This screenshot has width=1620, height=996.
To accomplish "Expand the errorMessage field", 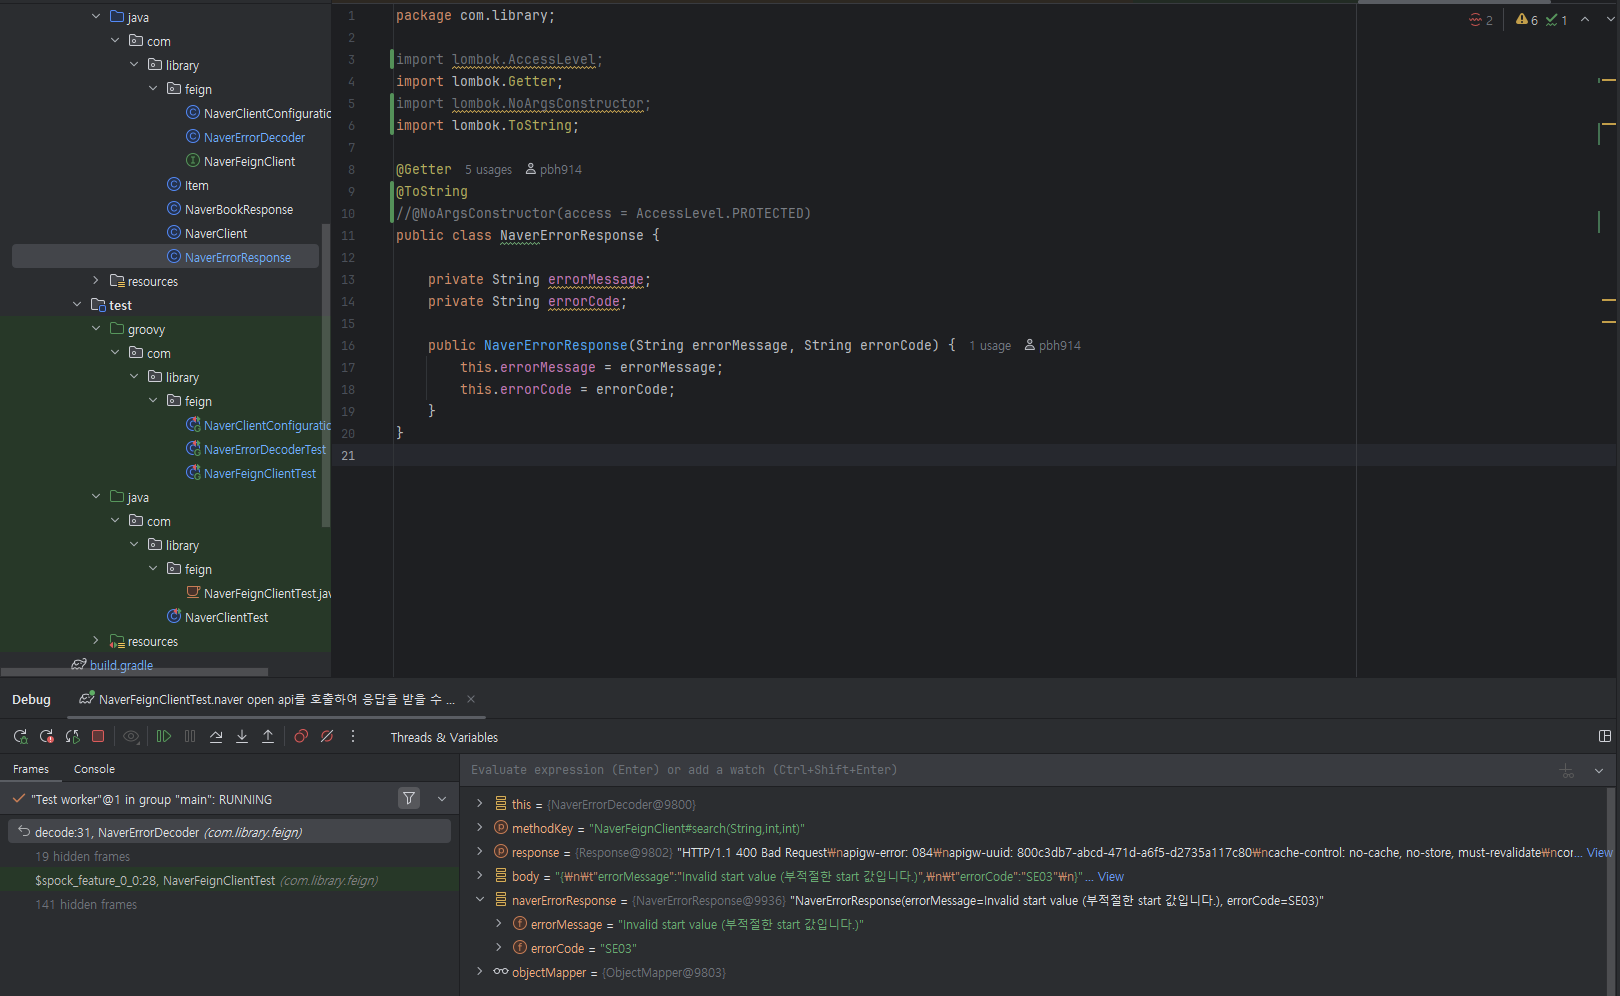I will click(x=499, y=924).
